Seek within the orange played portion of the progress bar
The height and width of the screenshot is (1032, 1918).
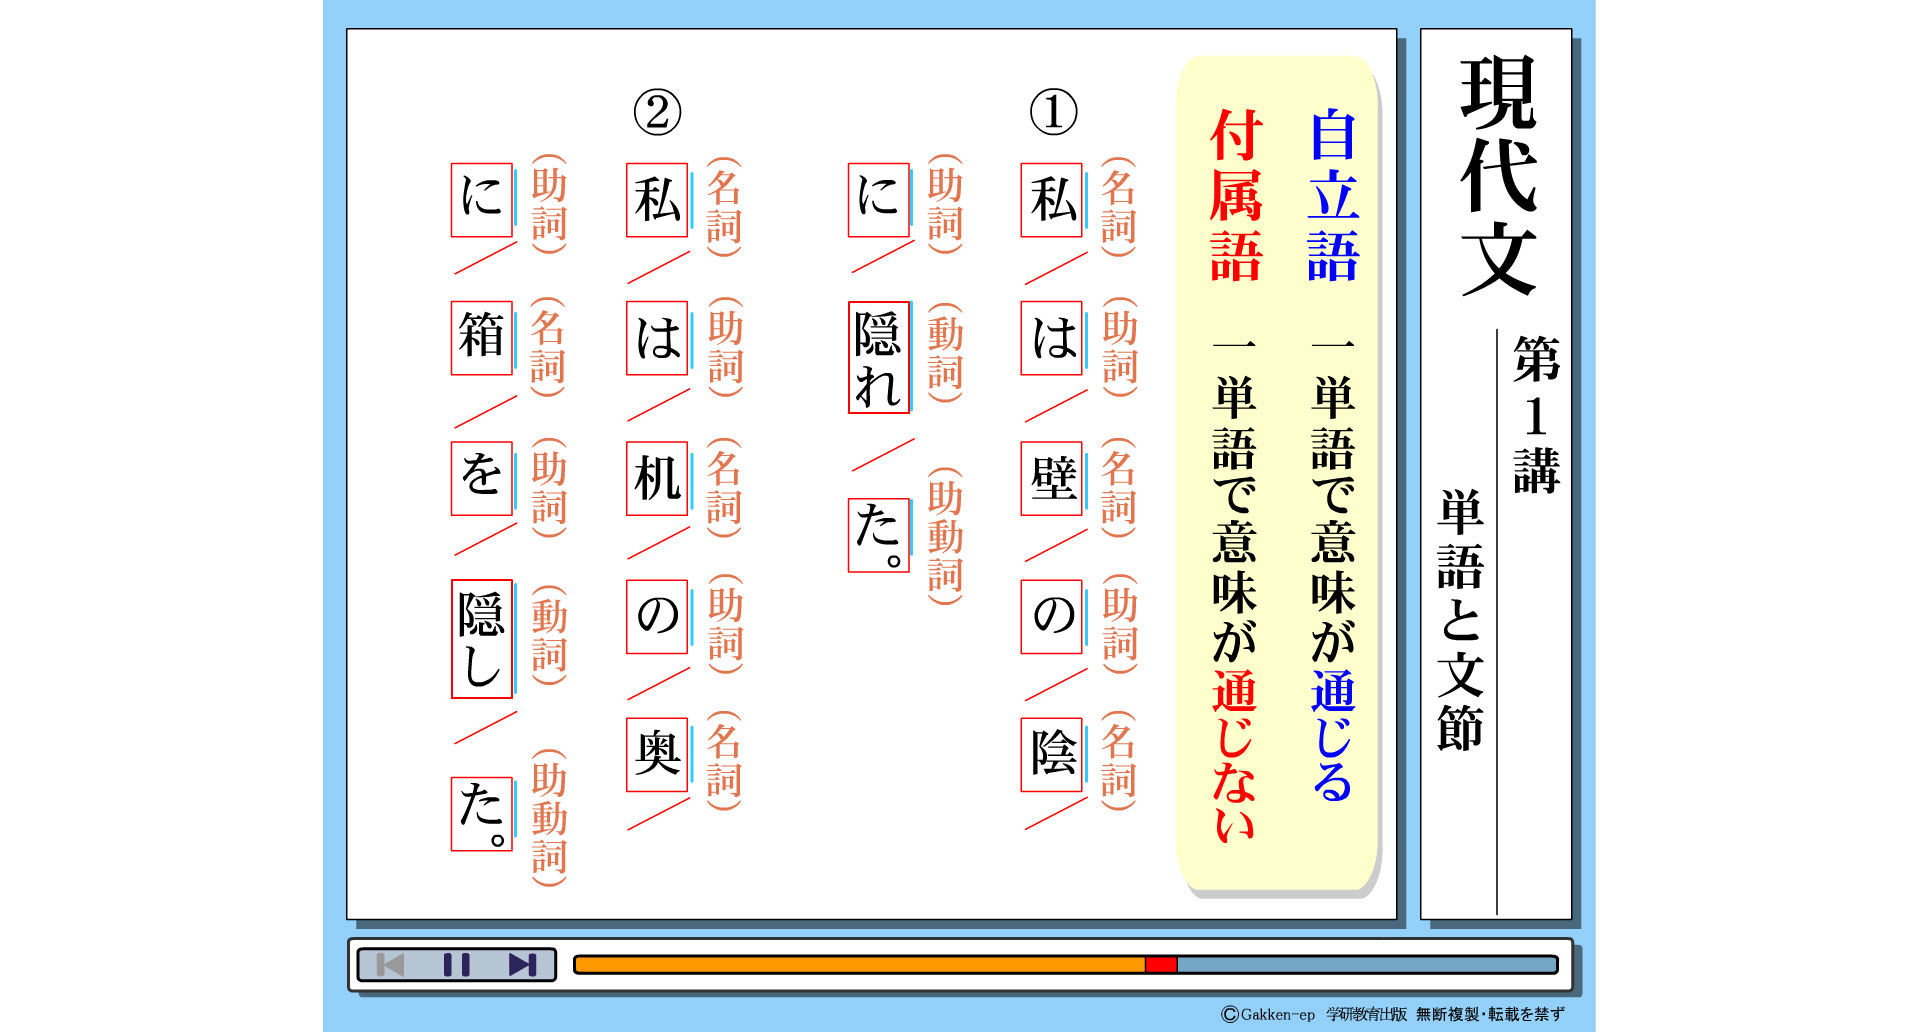tap(860, 965)
